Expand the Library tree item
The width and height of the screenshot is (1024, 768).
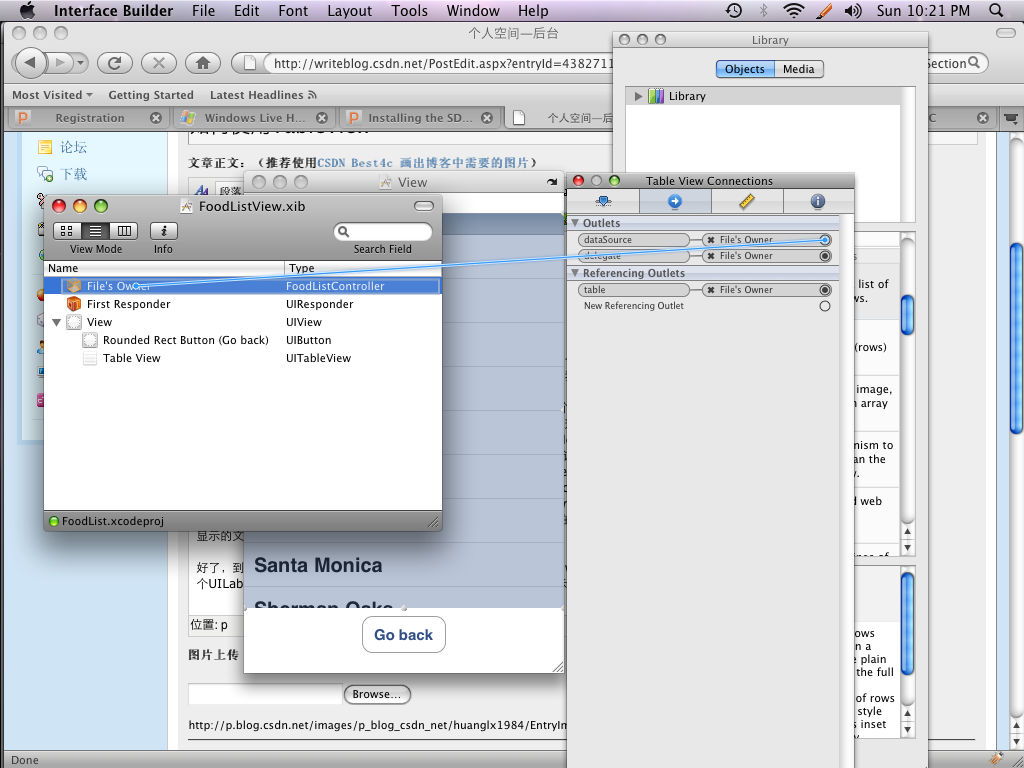638,96
